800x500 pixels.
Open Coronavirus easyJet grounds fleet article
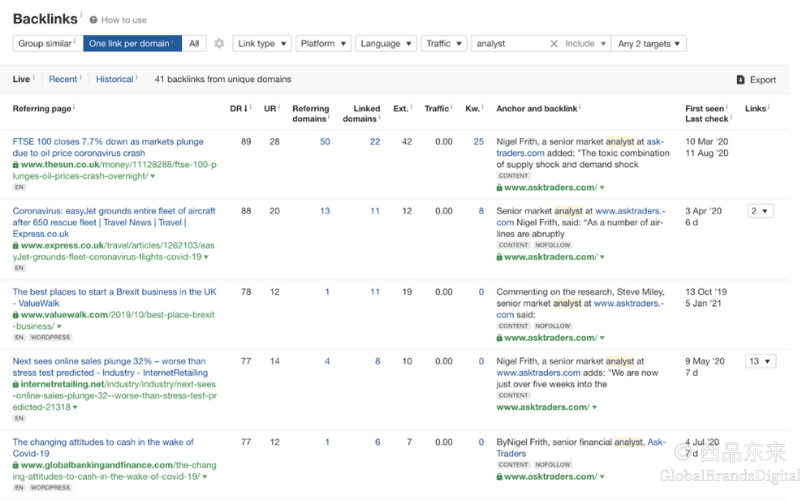click(x=114, y=222)
